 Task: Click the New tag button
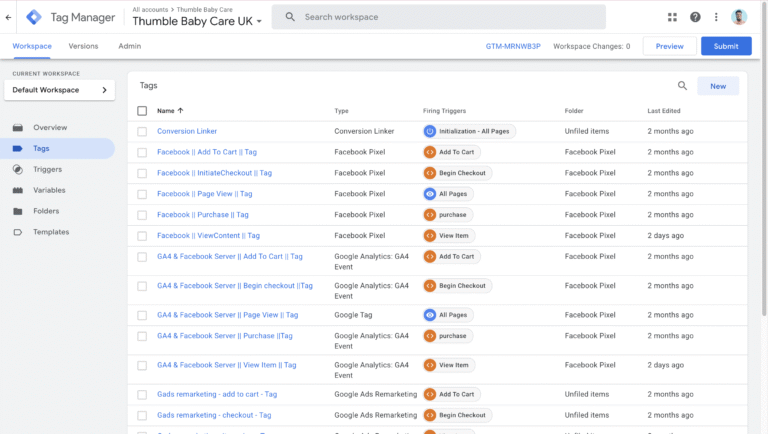[717, 86]
